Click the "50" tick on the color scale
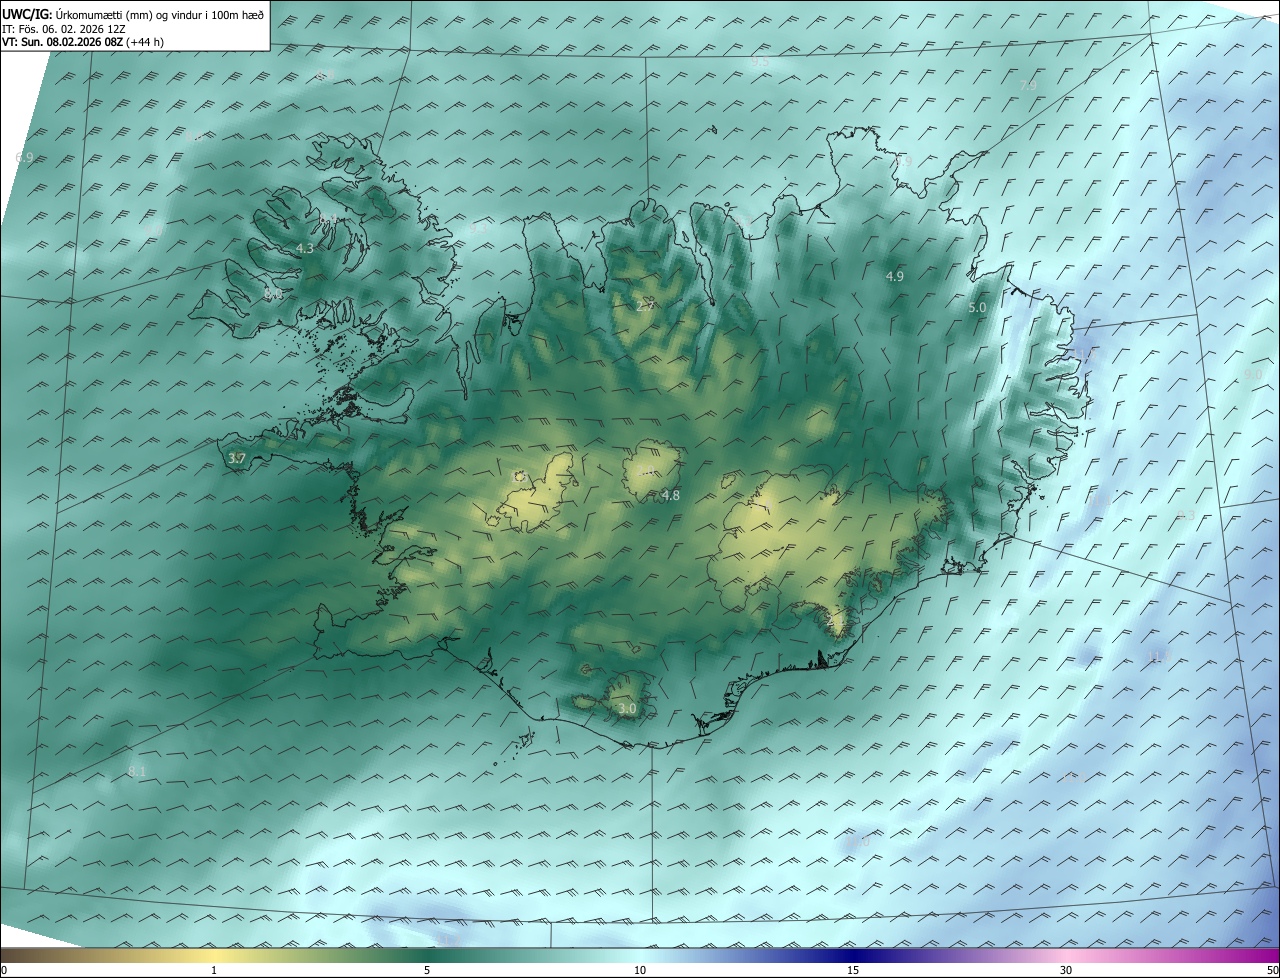 click(x=1272, y=970)
